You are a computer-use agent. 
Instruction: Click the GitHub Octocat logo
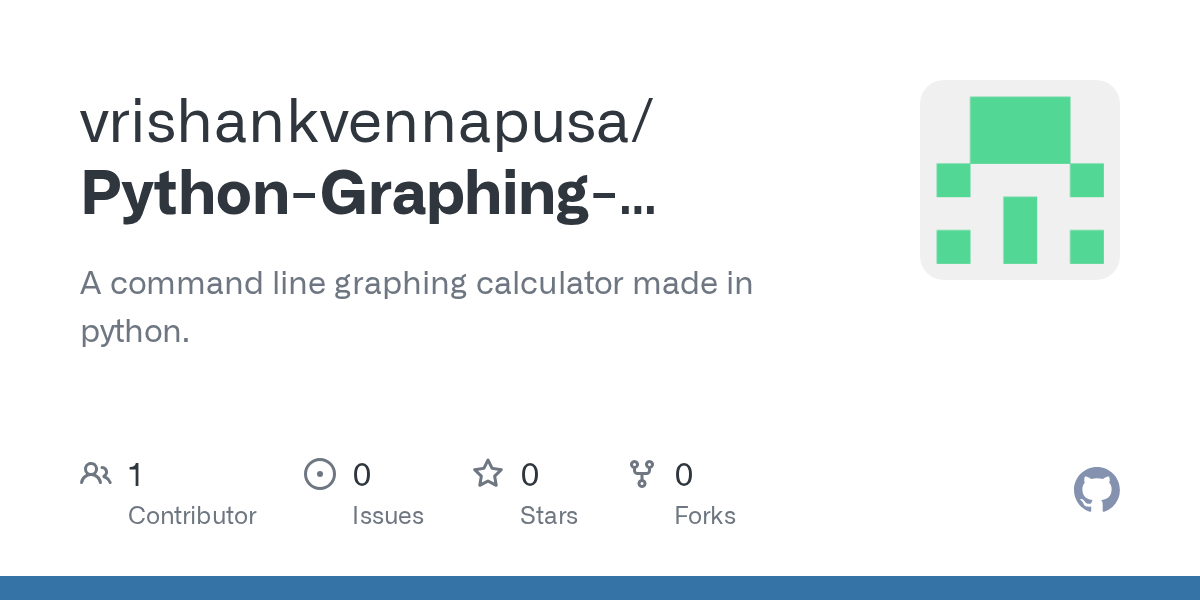[1096, 490]
